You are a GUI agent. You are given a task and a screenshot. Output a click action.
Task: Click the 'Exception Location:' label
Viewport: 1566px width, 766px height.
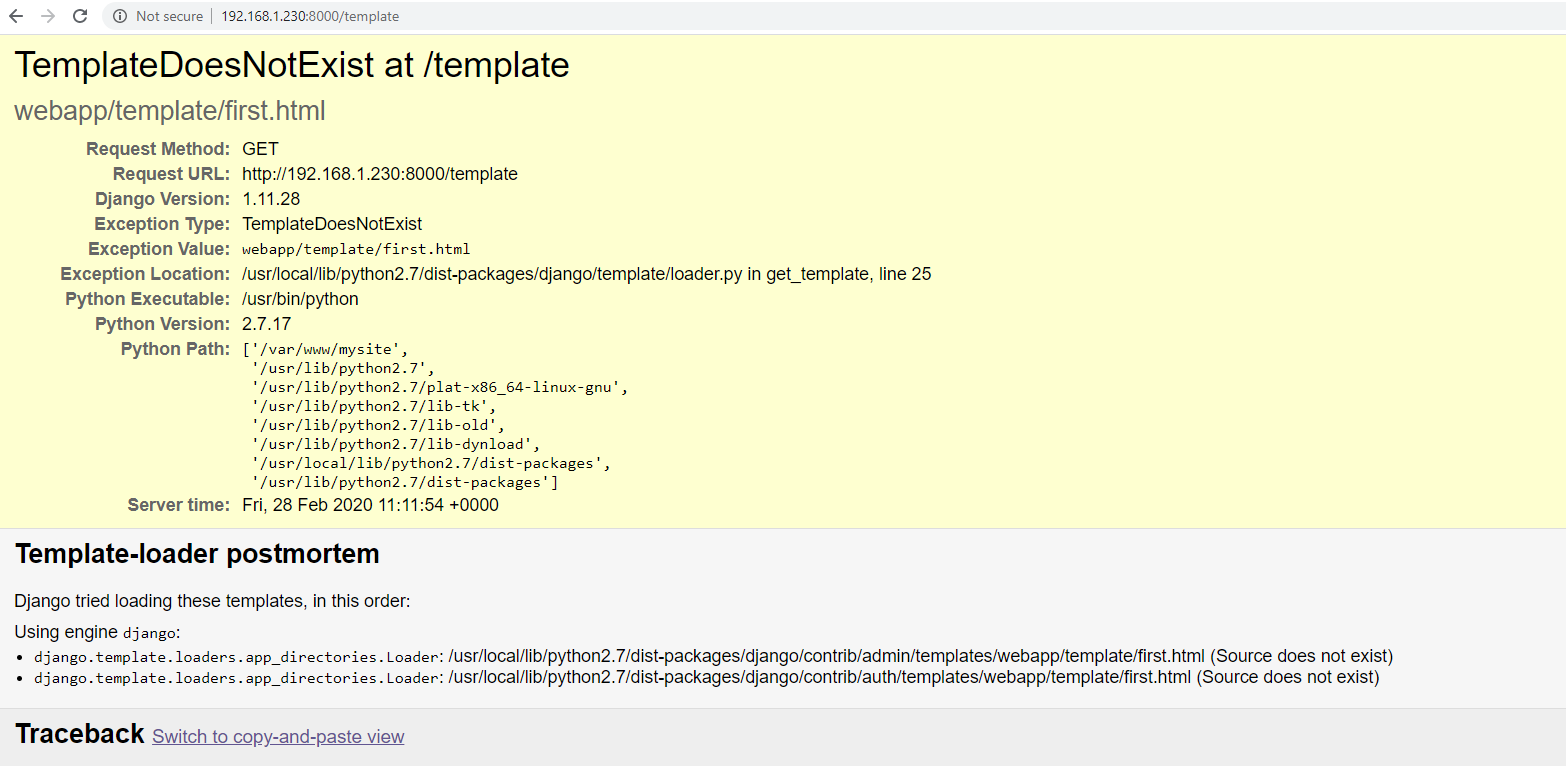click(x=145, y=274)
